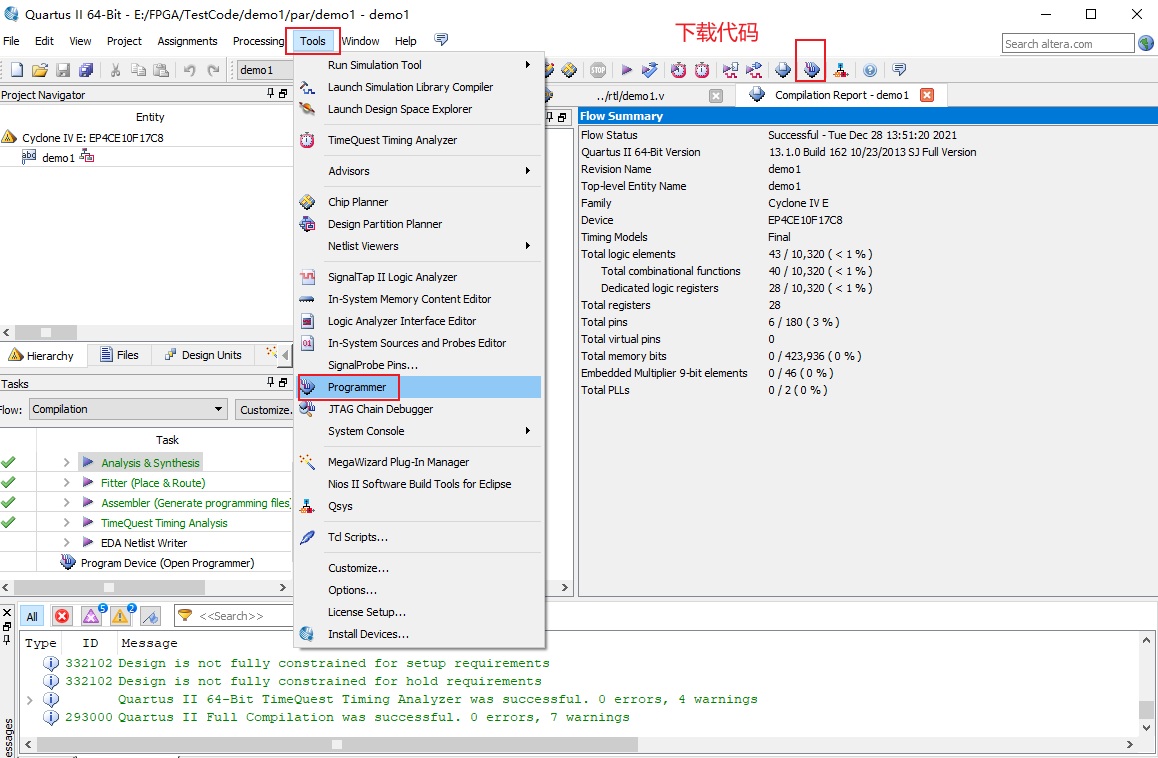The height and width of the screenshot is (758, 1158).
Task: Pin the Project Navigator panel
Action: (x=270, y=94)
